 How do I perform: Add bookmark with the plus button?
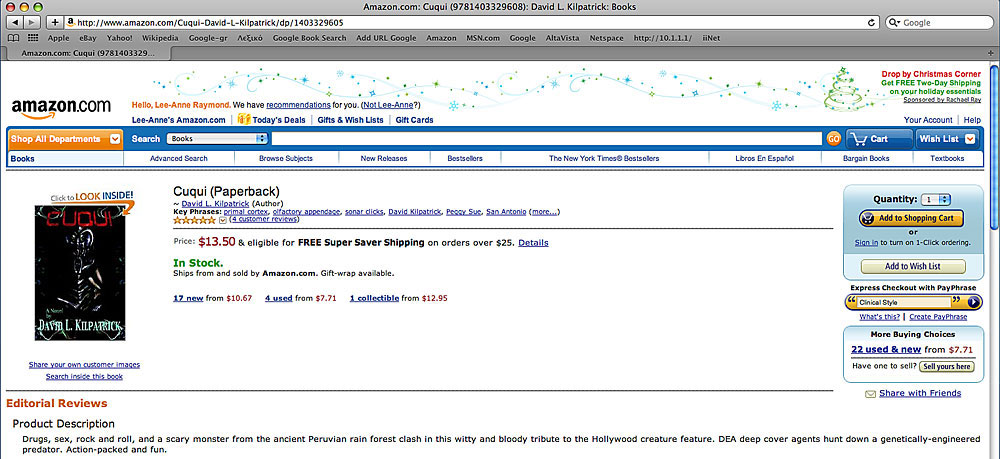55,22
